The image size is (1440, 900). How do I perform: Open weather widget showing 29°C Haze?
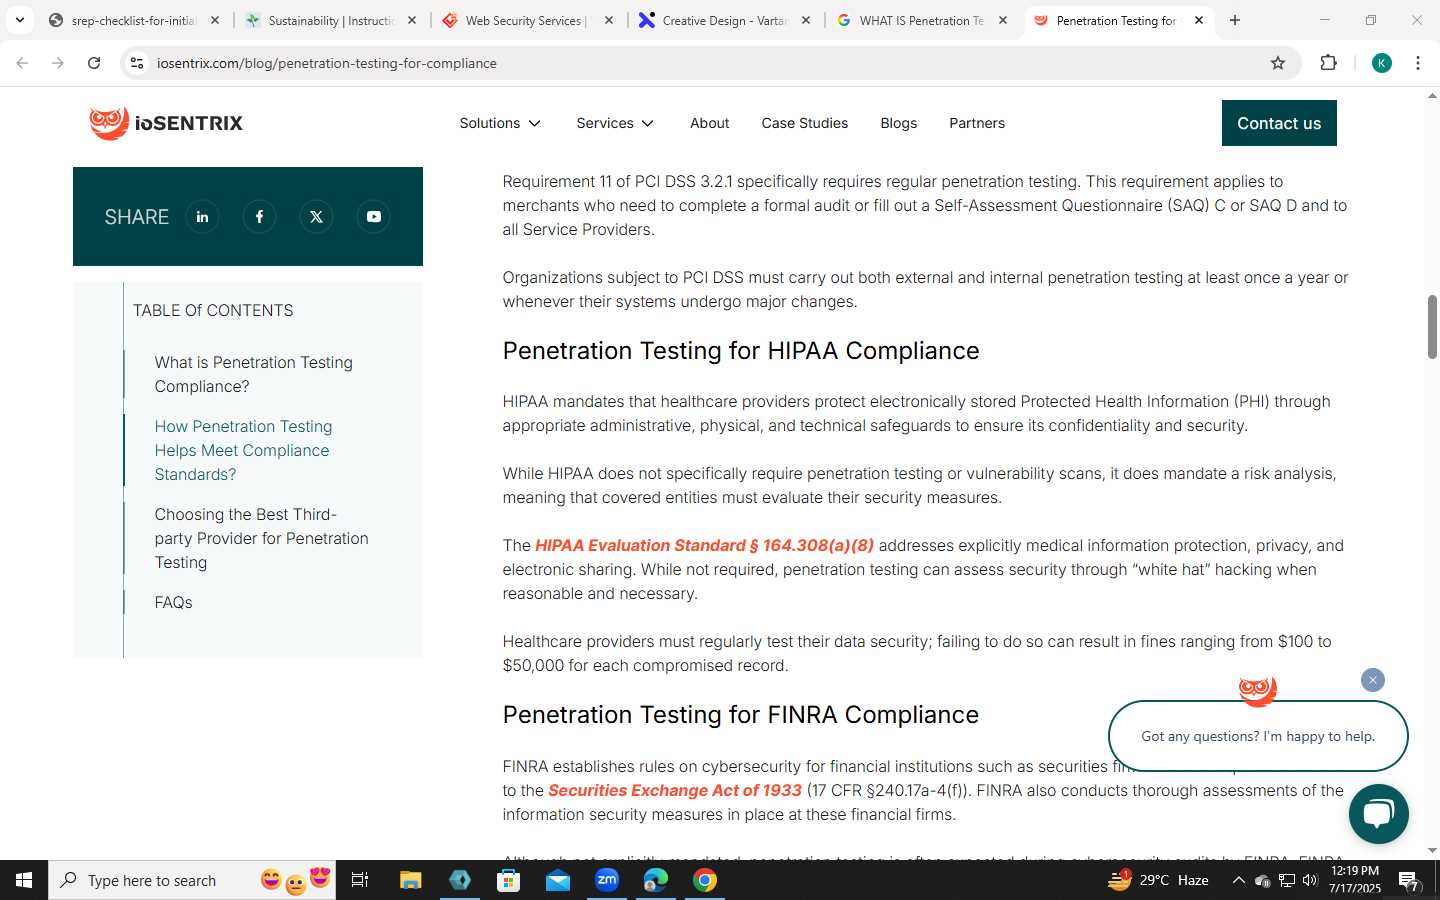point(1158,880)
